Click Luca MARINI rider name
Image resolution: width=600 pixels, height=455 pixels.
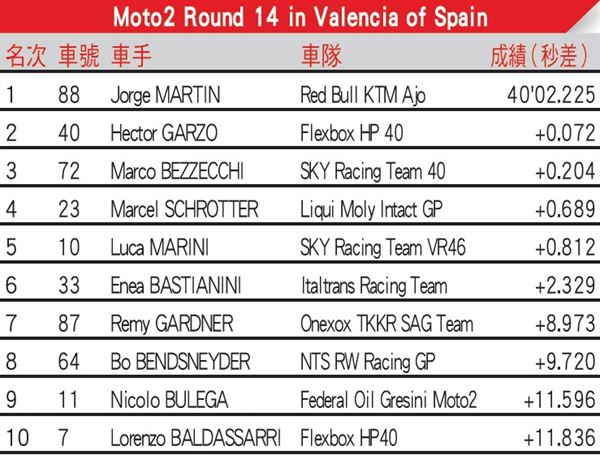pyautogui.click(x=160, y=247)
